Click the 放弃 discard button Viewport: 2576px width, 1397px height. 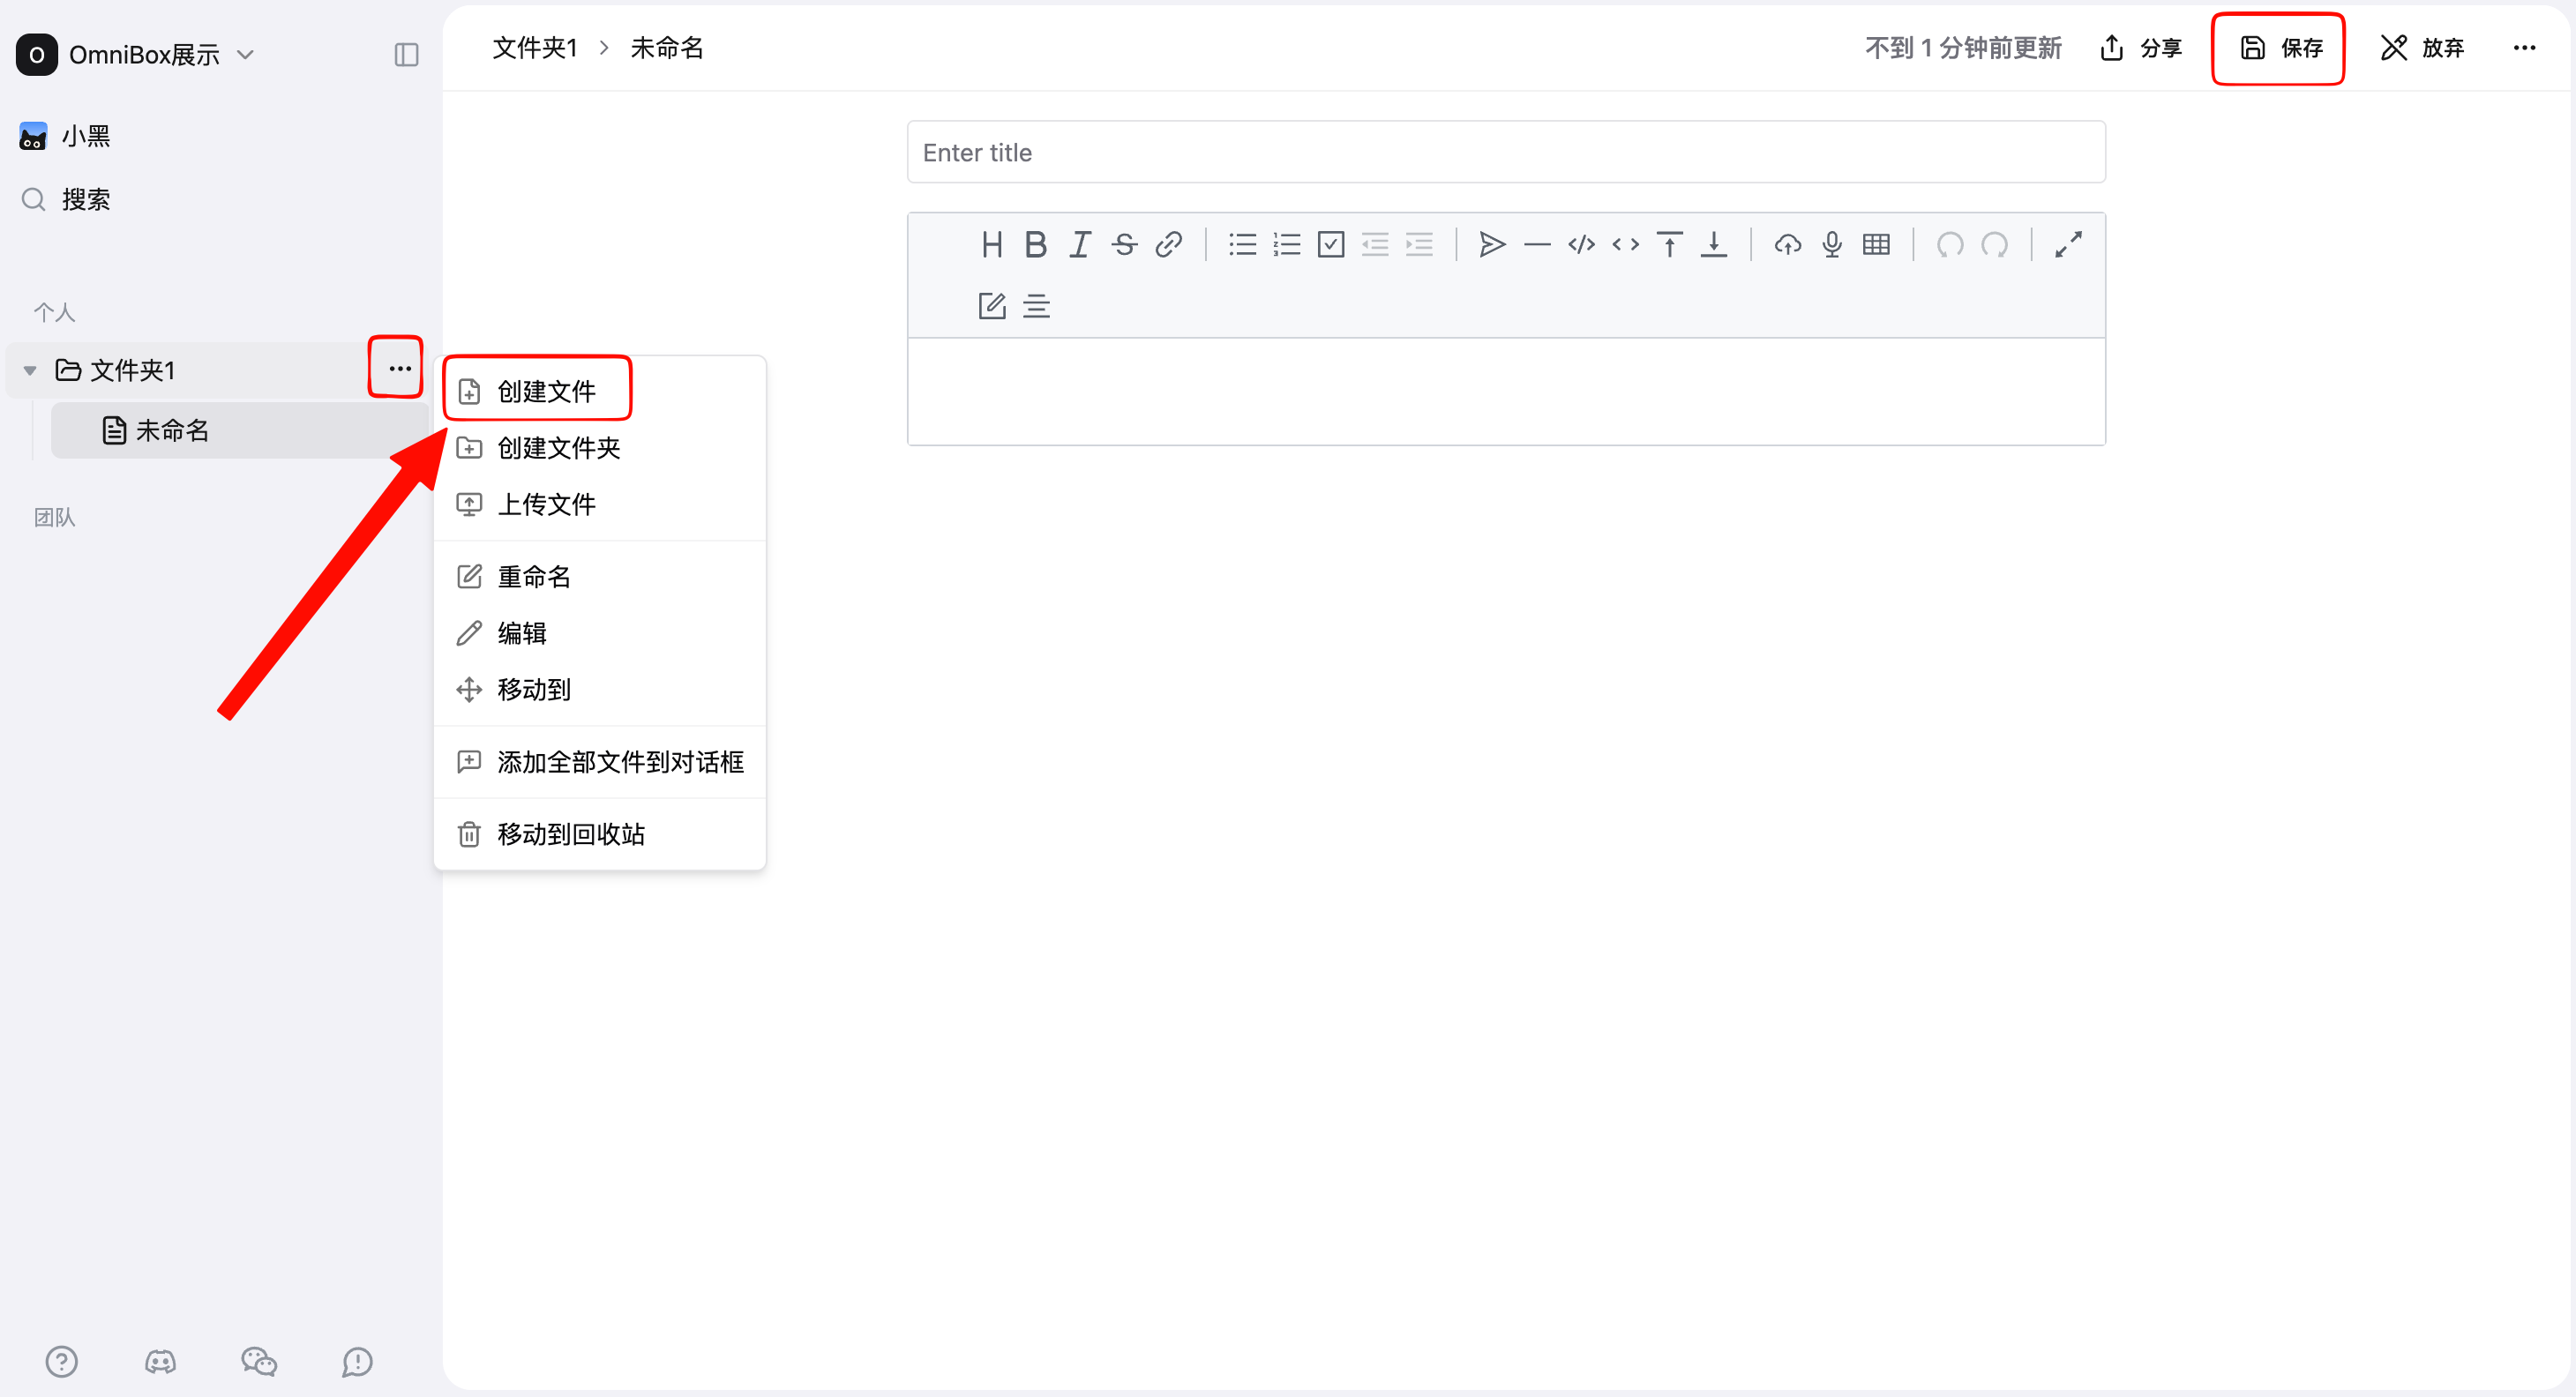(x=2422, y=48)
